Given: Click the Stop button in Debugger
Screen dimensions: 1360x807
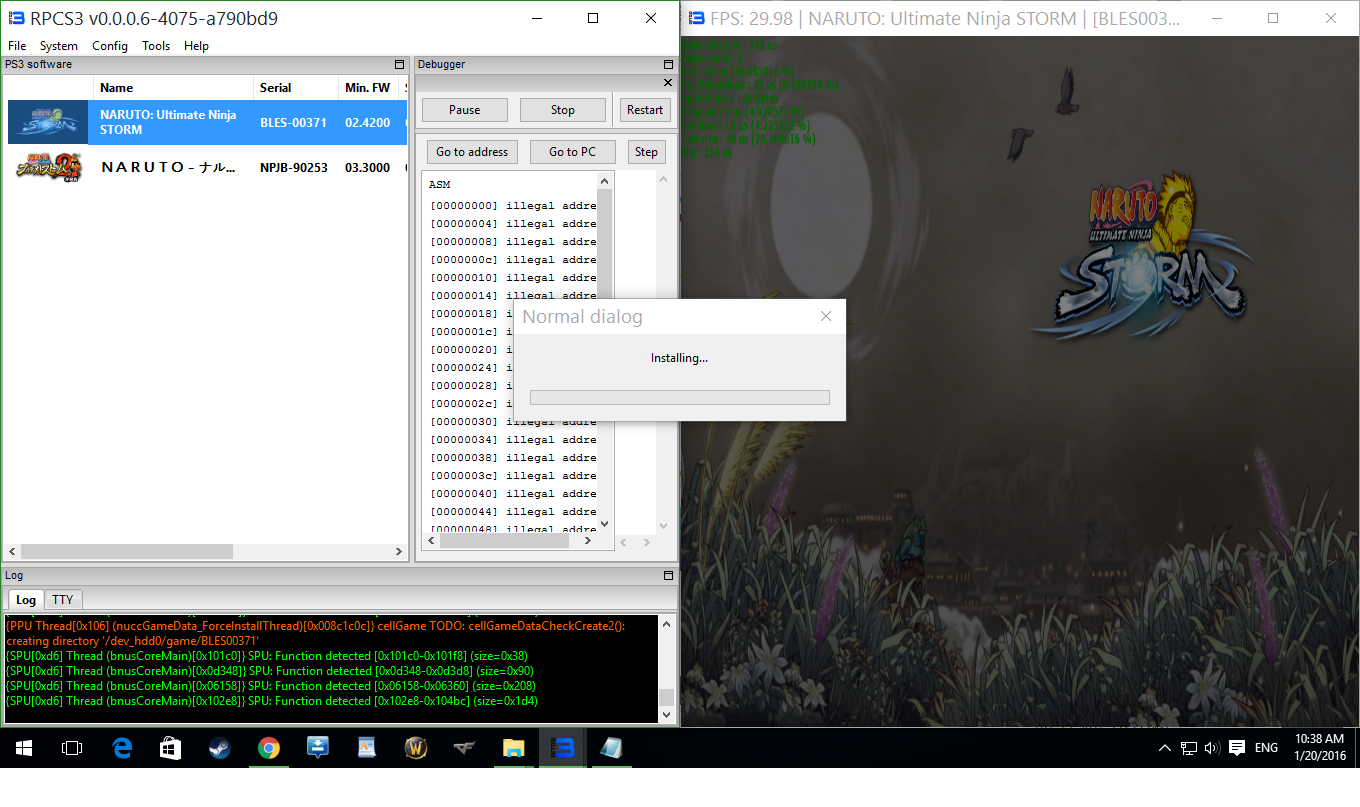Looking at the screenshot, I should click(563, 110).
